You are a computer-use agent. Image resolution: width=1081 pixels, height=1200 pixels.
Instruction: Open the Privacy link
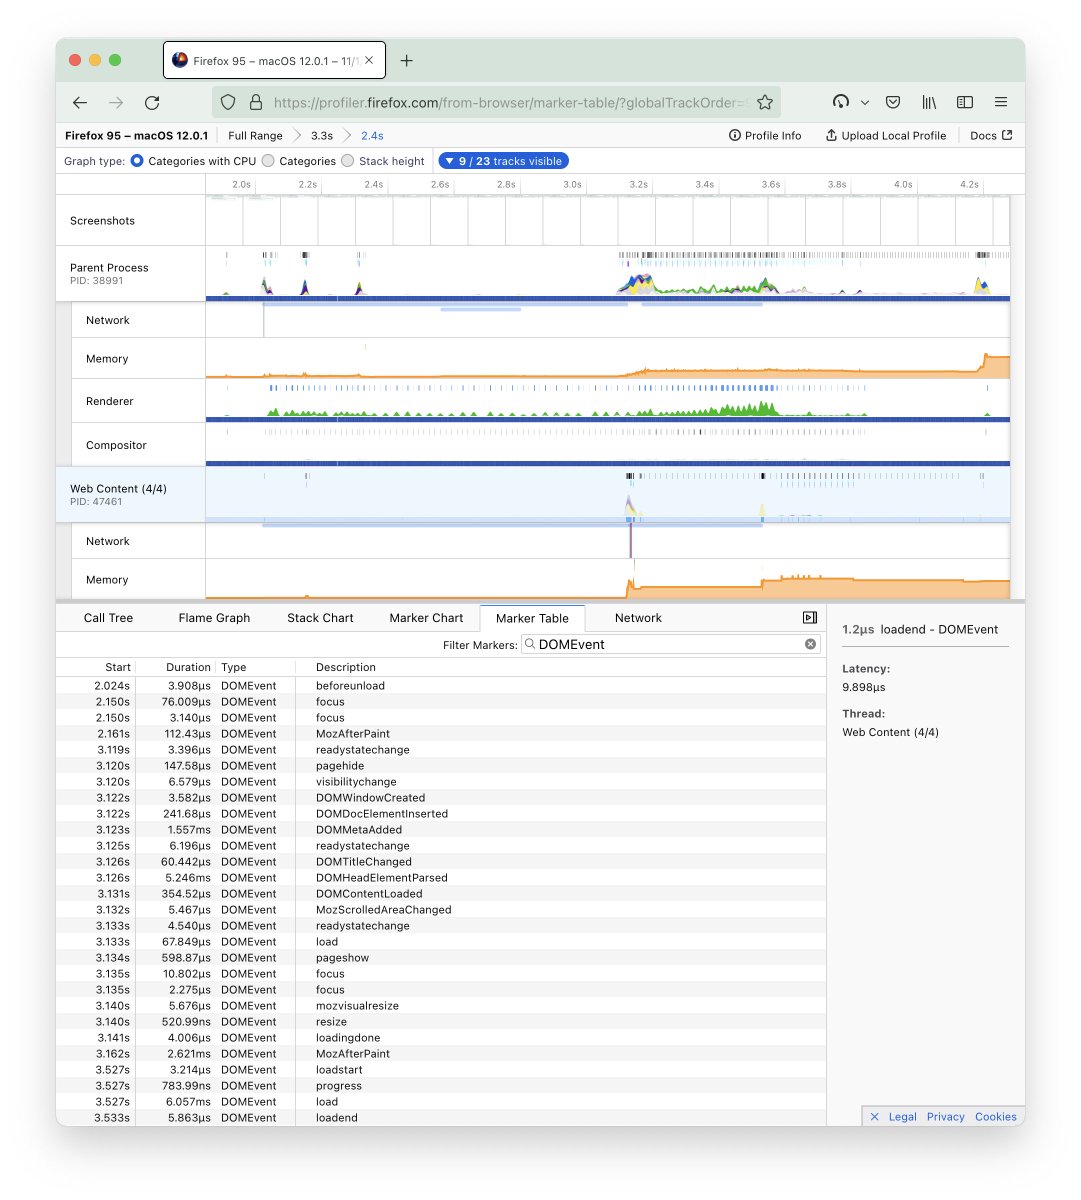(945, 1117)
